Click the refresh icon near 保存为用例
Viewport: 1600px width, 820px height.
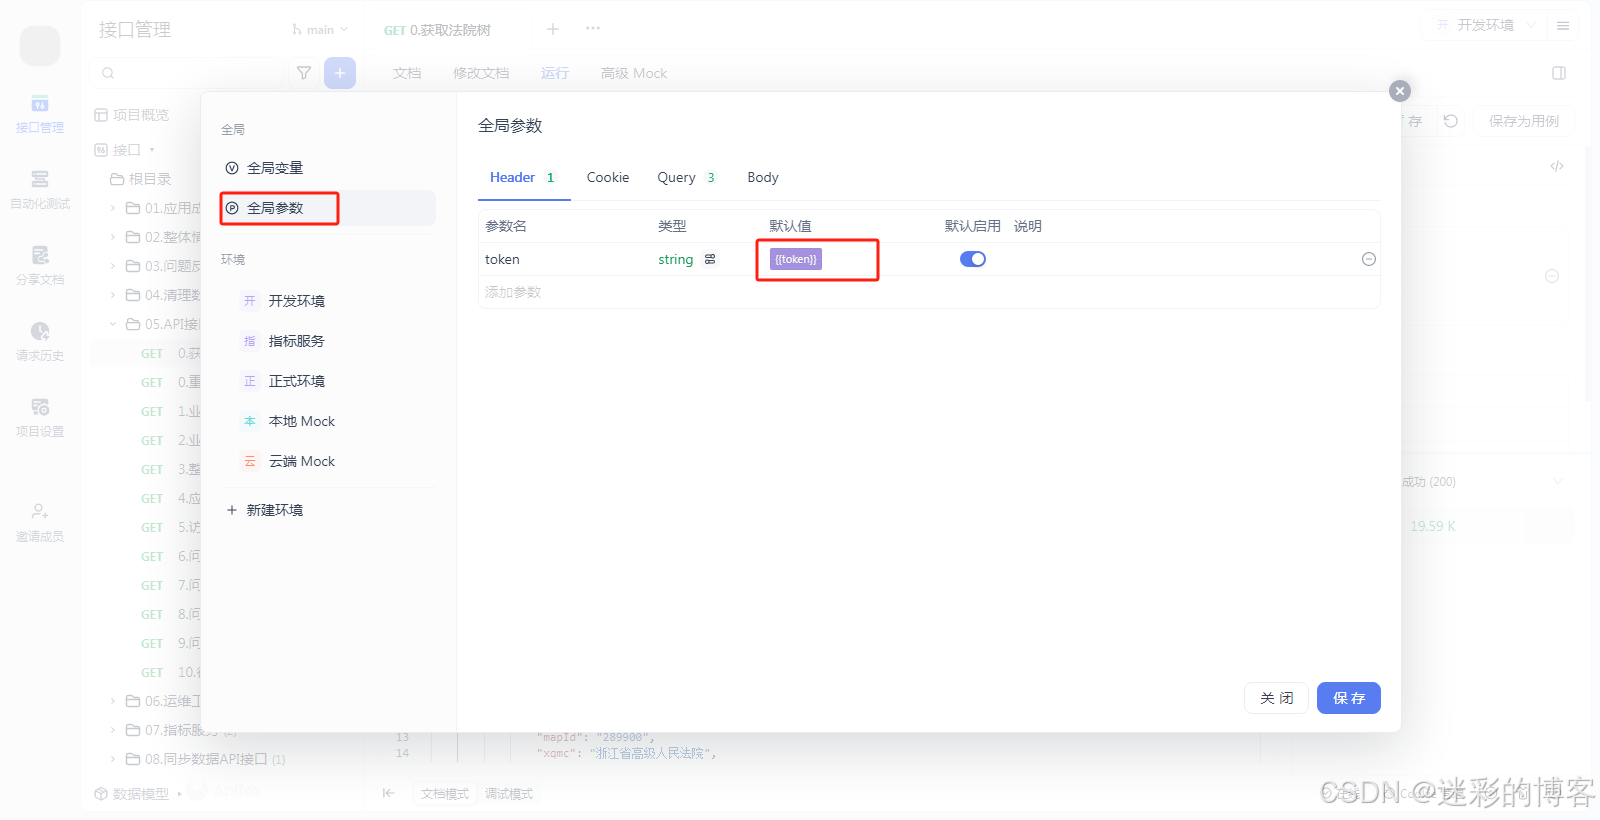point(1451,121)
